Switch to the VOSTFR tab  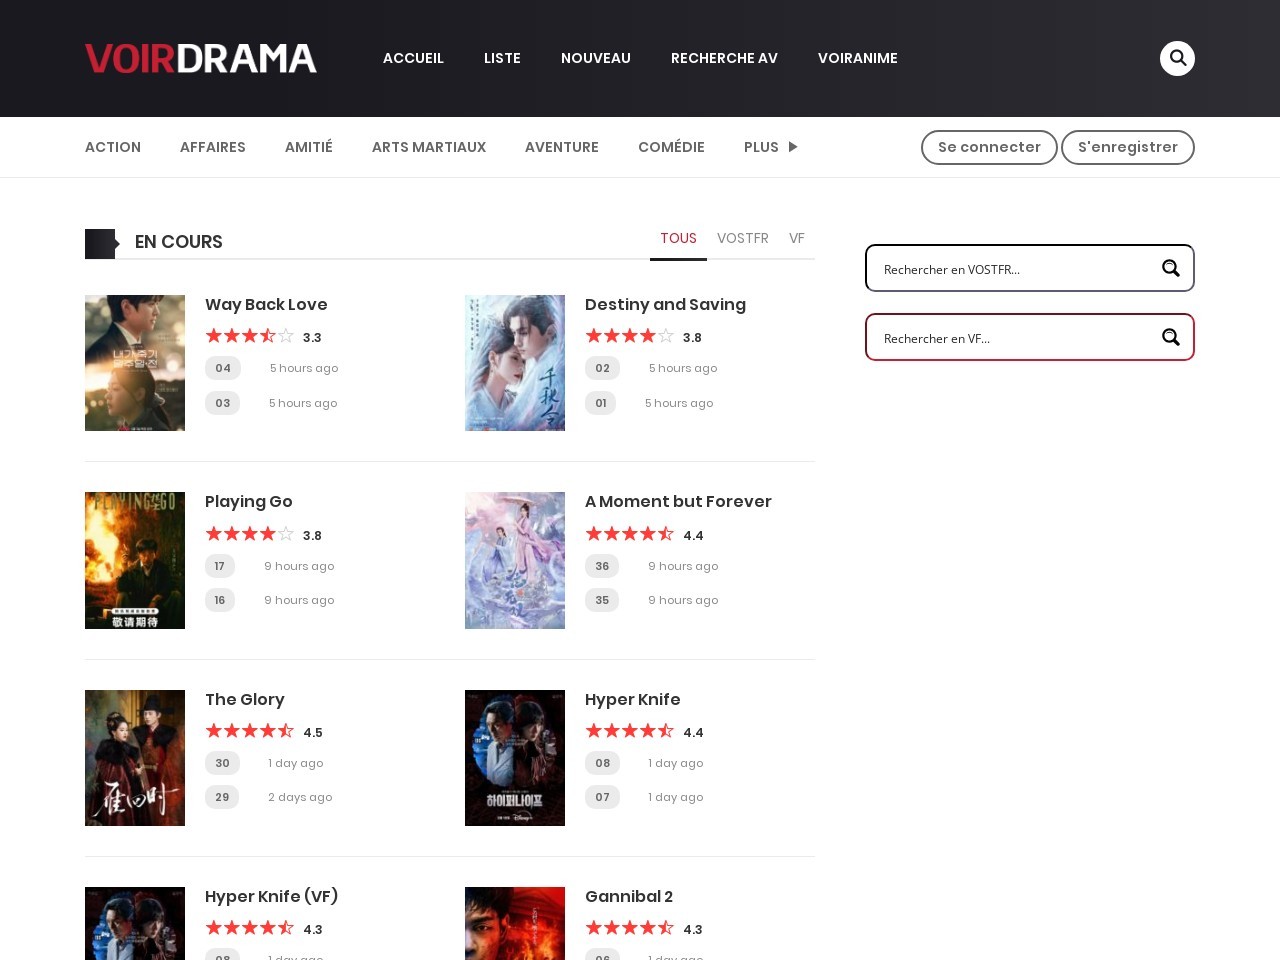(x=743, y=239)
